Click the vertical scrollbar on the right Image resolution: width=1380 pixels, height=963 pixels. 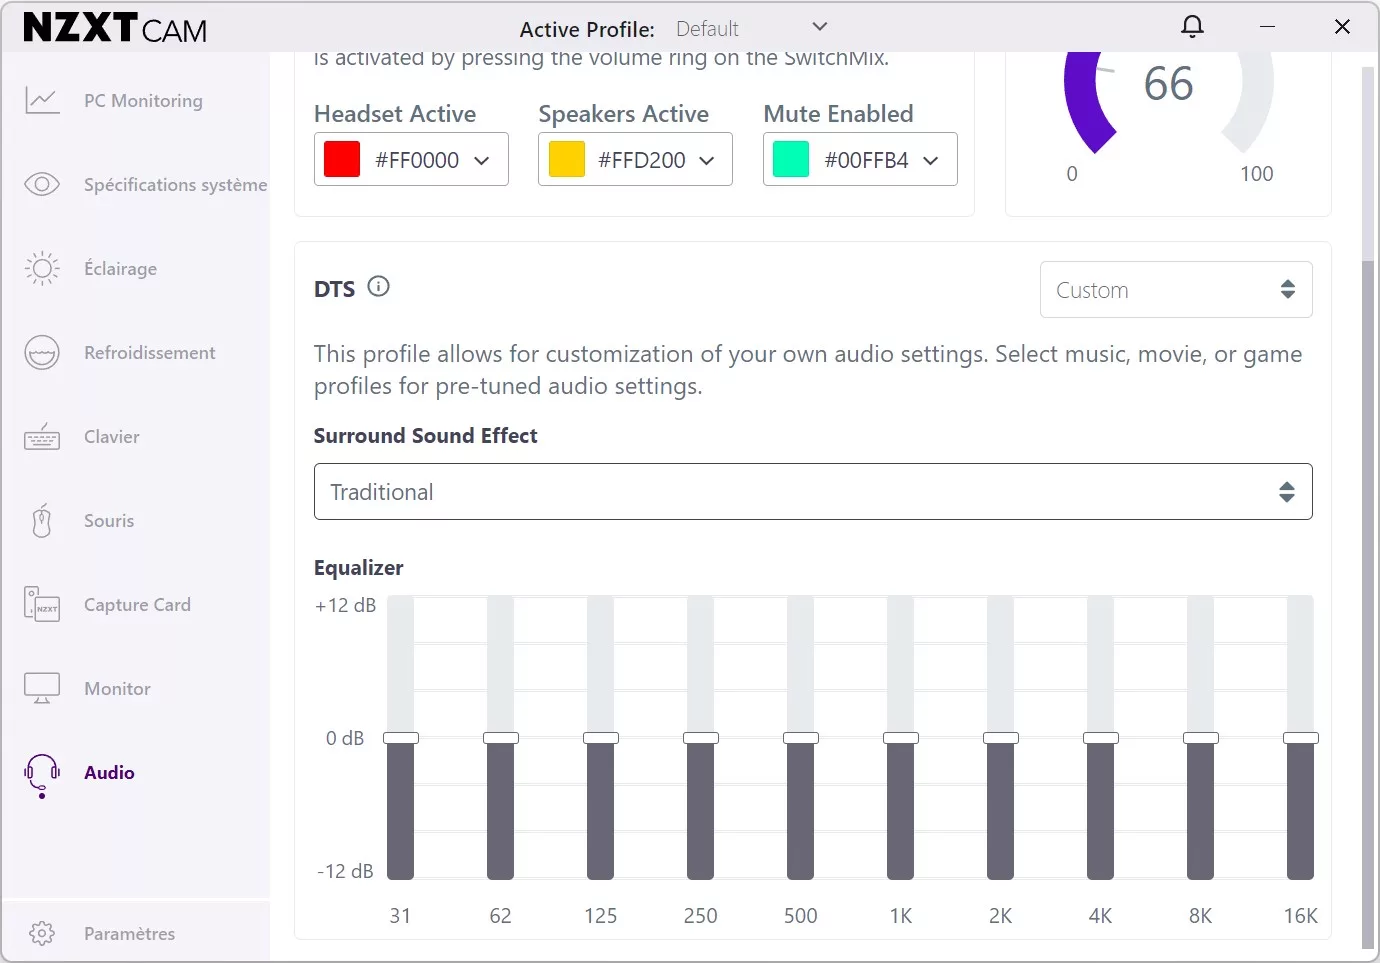[1368, 500]
